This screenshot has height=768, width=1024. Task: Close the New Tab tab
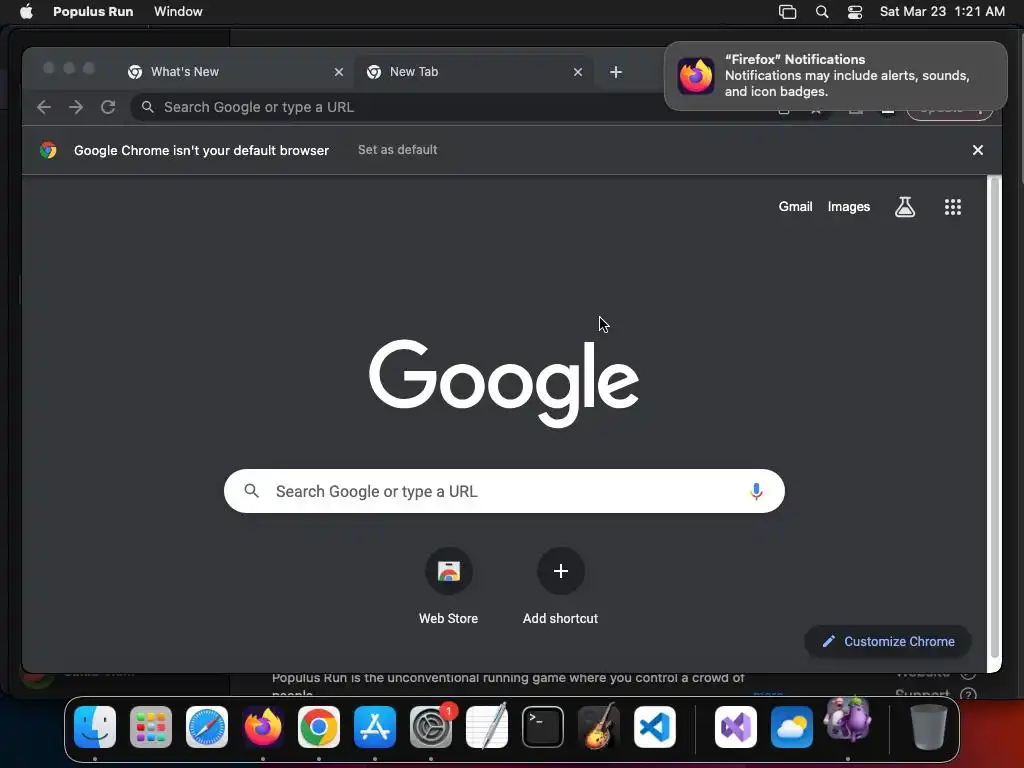pos(578,72)
